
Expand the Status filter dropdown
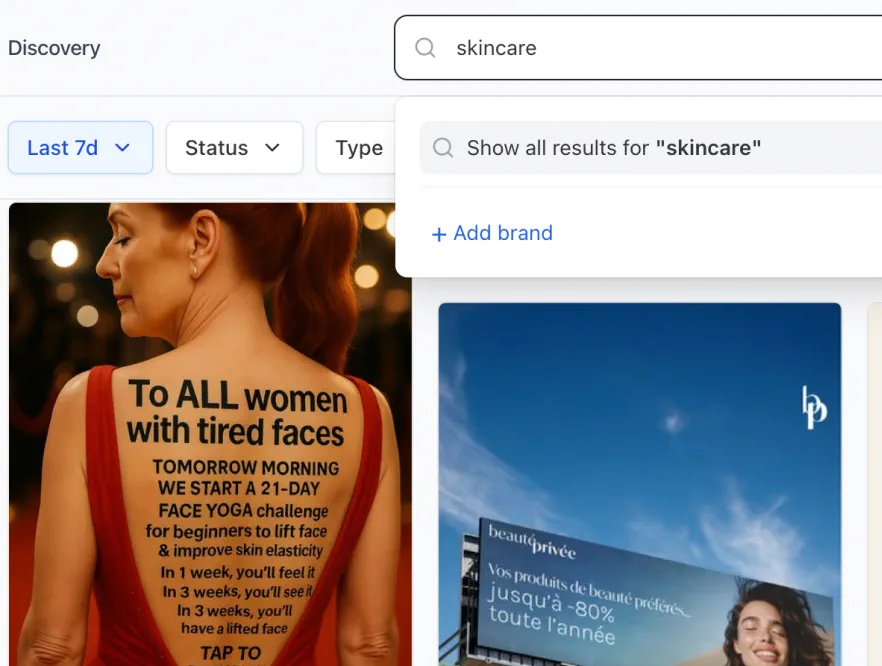[235, 148]
